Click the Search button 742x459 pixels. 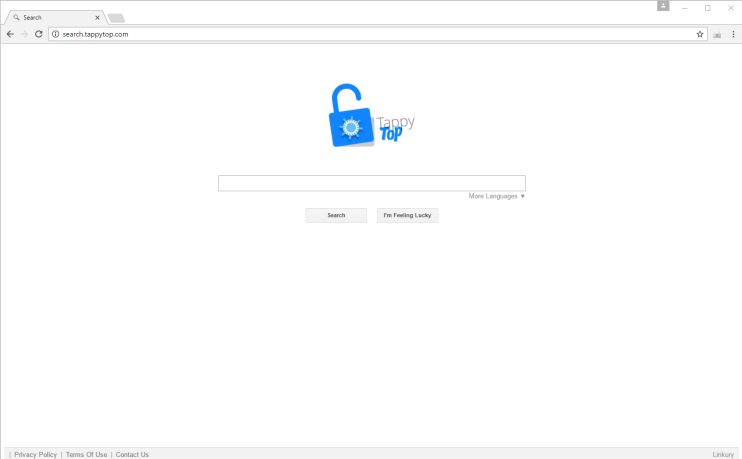click(336, 215)
